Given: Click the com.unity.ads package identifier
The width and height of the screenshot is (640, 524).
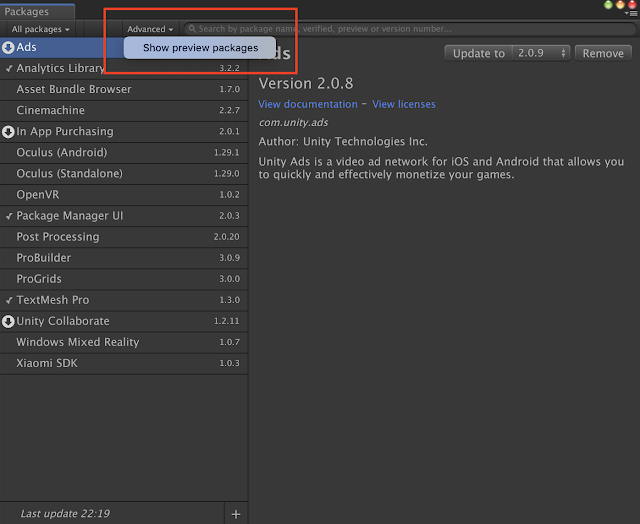Looking at the screenshot, I should (x=293, y=123).
